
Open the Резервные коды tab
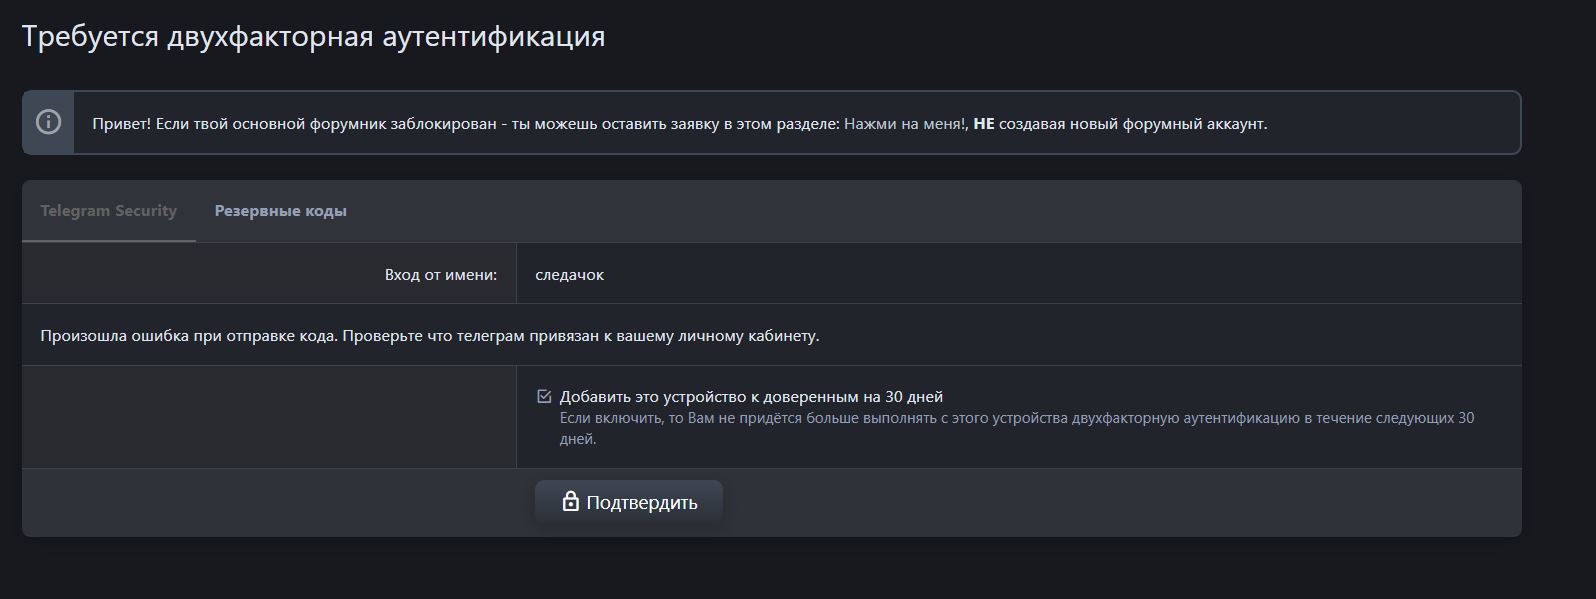tap(280, 211)
